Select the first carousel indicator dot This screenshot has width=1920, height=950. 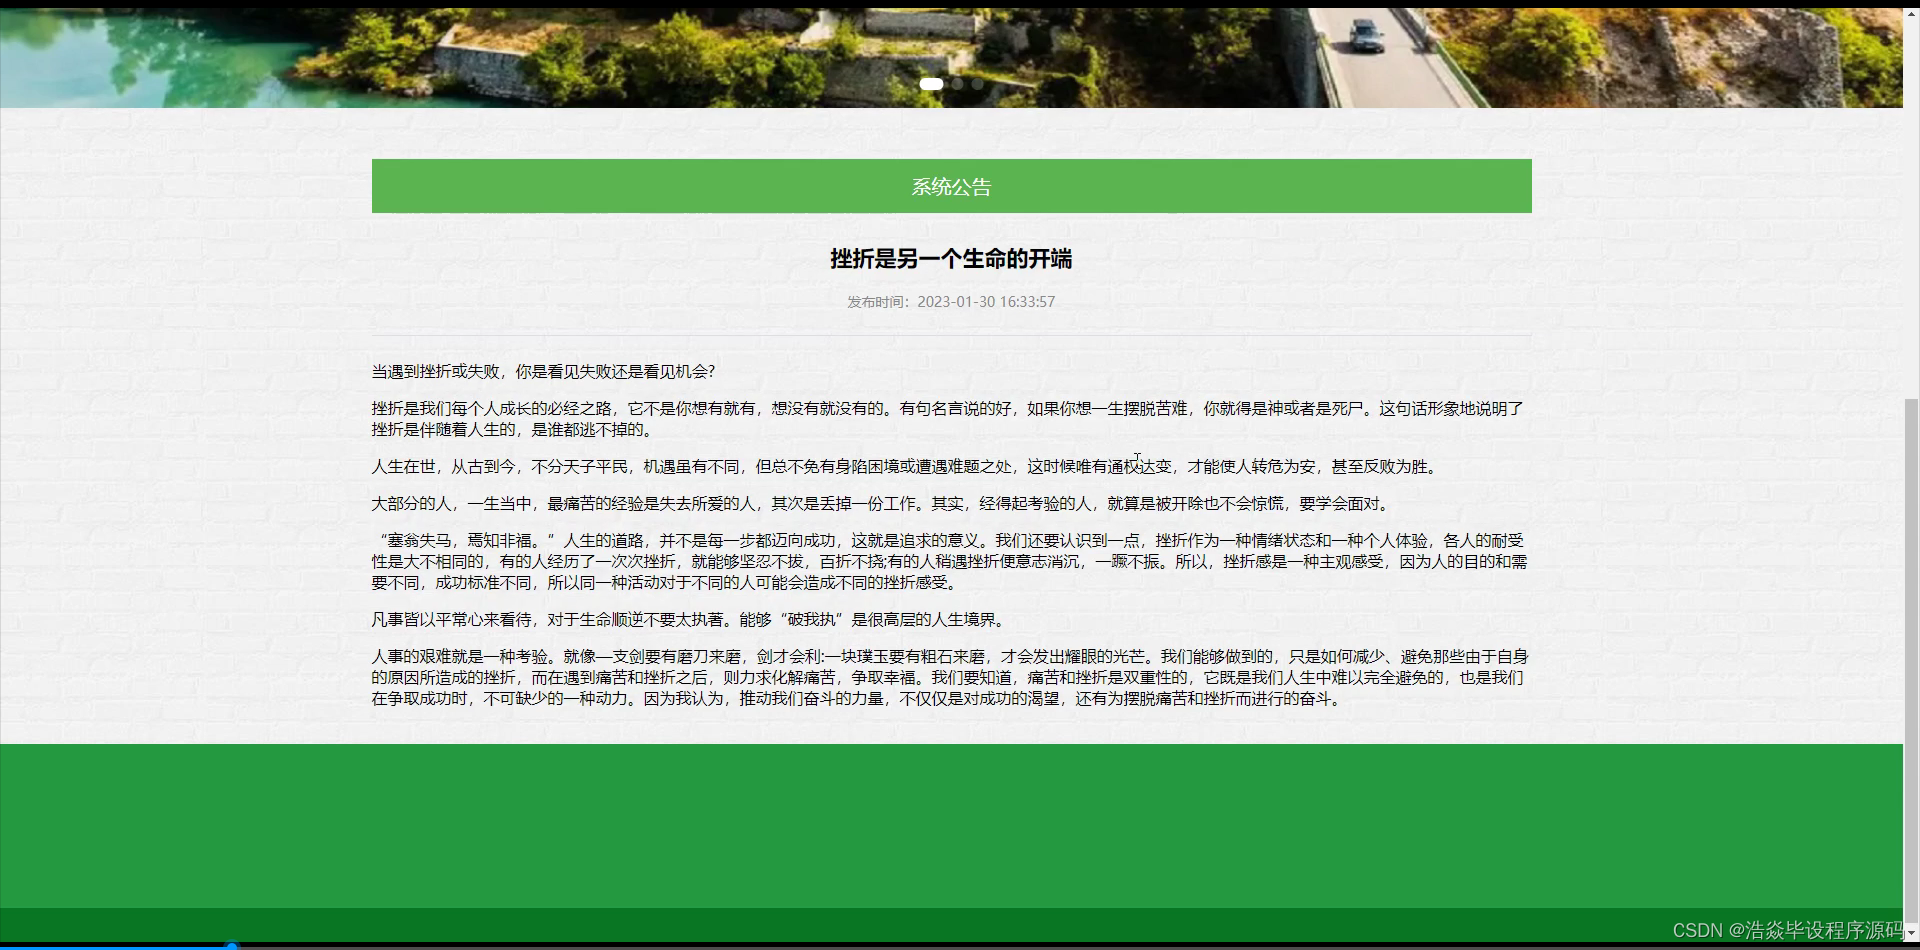[x=931, y=84]
